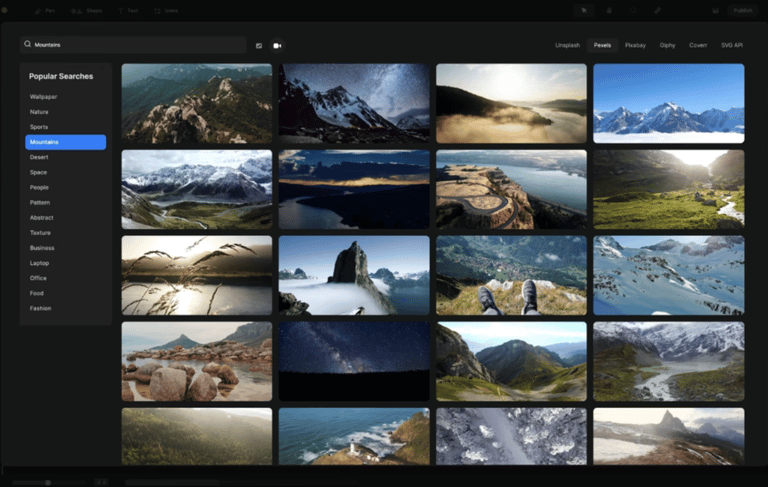Screen dimensions: 768x487
Task: Click the Publish button
Action: tap(743, 10)
